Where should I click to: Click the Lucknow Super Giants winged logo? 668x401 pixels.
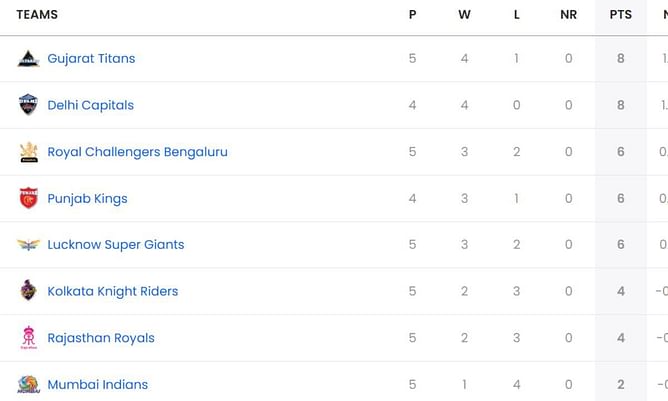coord(29,245)
